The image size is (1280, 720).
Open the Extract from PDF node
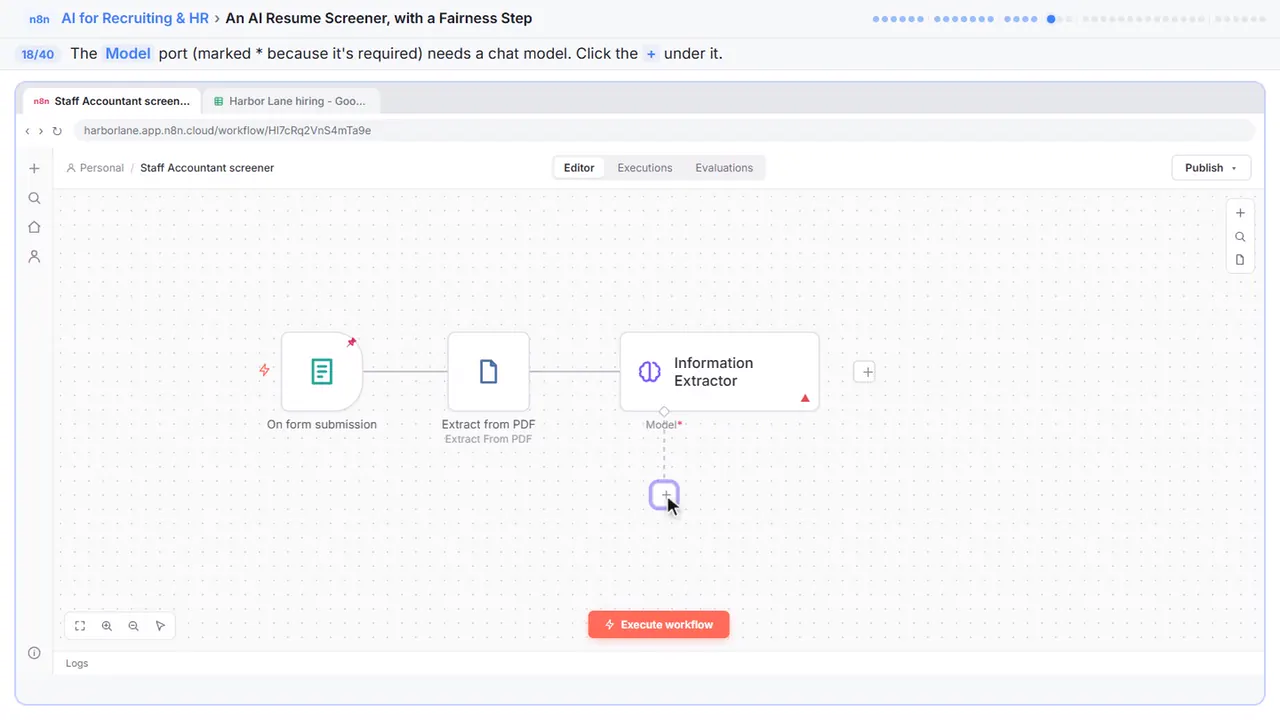tap(488, 372)
